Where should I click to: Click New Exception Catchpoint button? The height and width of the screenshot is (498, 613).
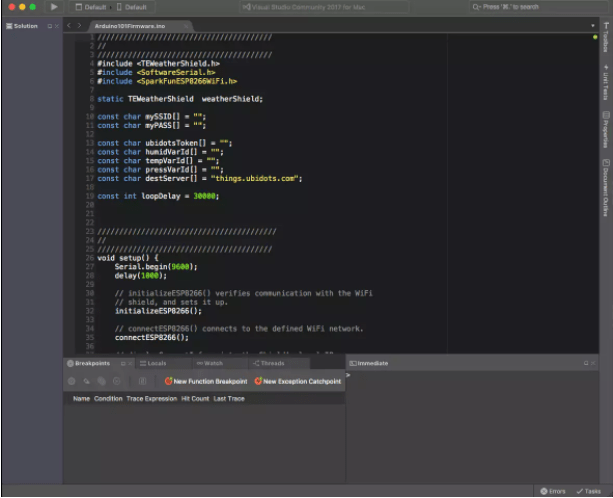tap(298, 381)
